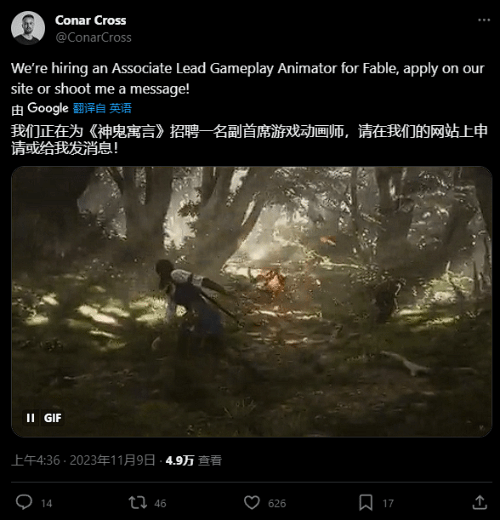Pause the GIF playback

[30, 418]
